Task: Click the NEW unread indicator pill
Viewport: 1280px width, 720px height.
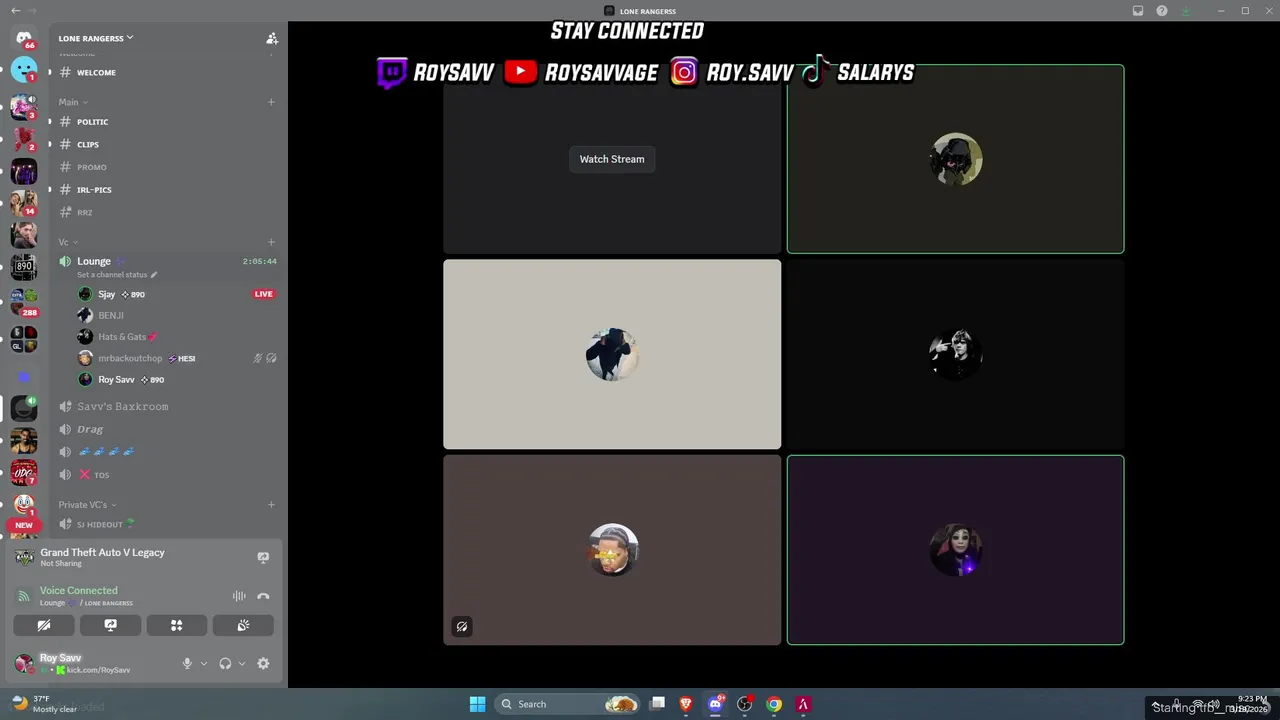Action: click(x=24, y=525)
